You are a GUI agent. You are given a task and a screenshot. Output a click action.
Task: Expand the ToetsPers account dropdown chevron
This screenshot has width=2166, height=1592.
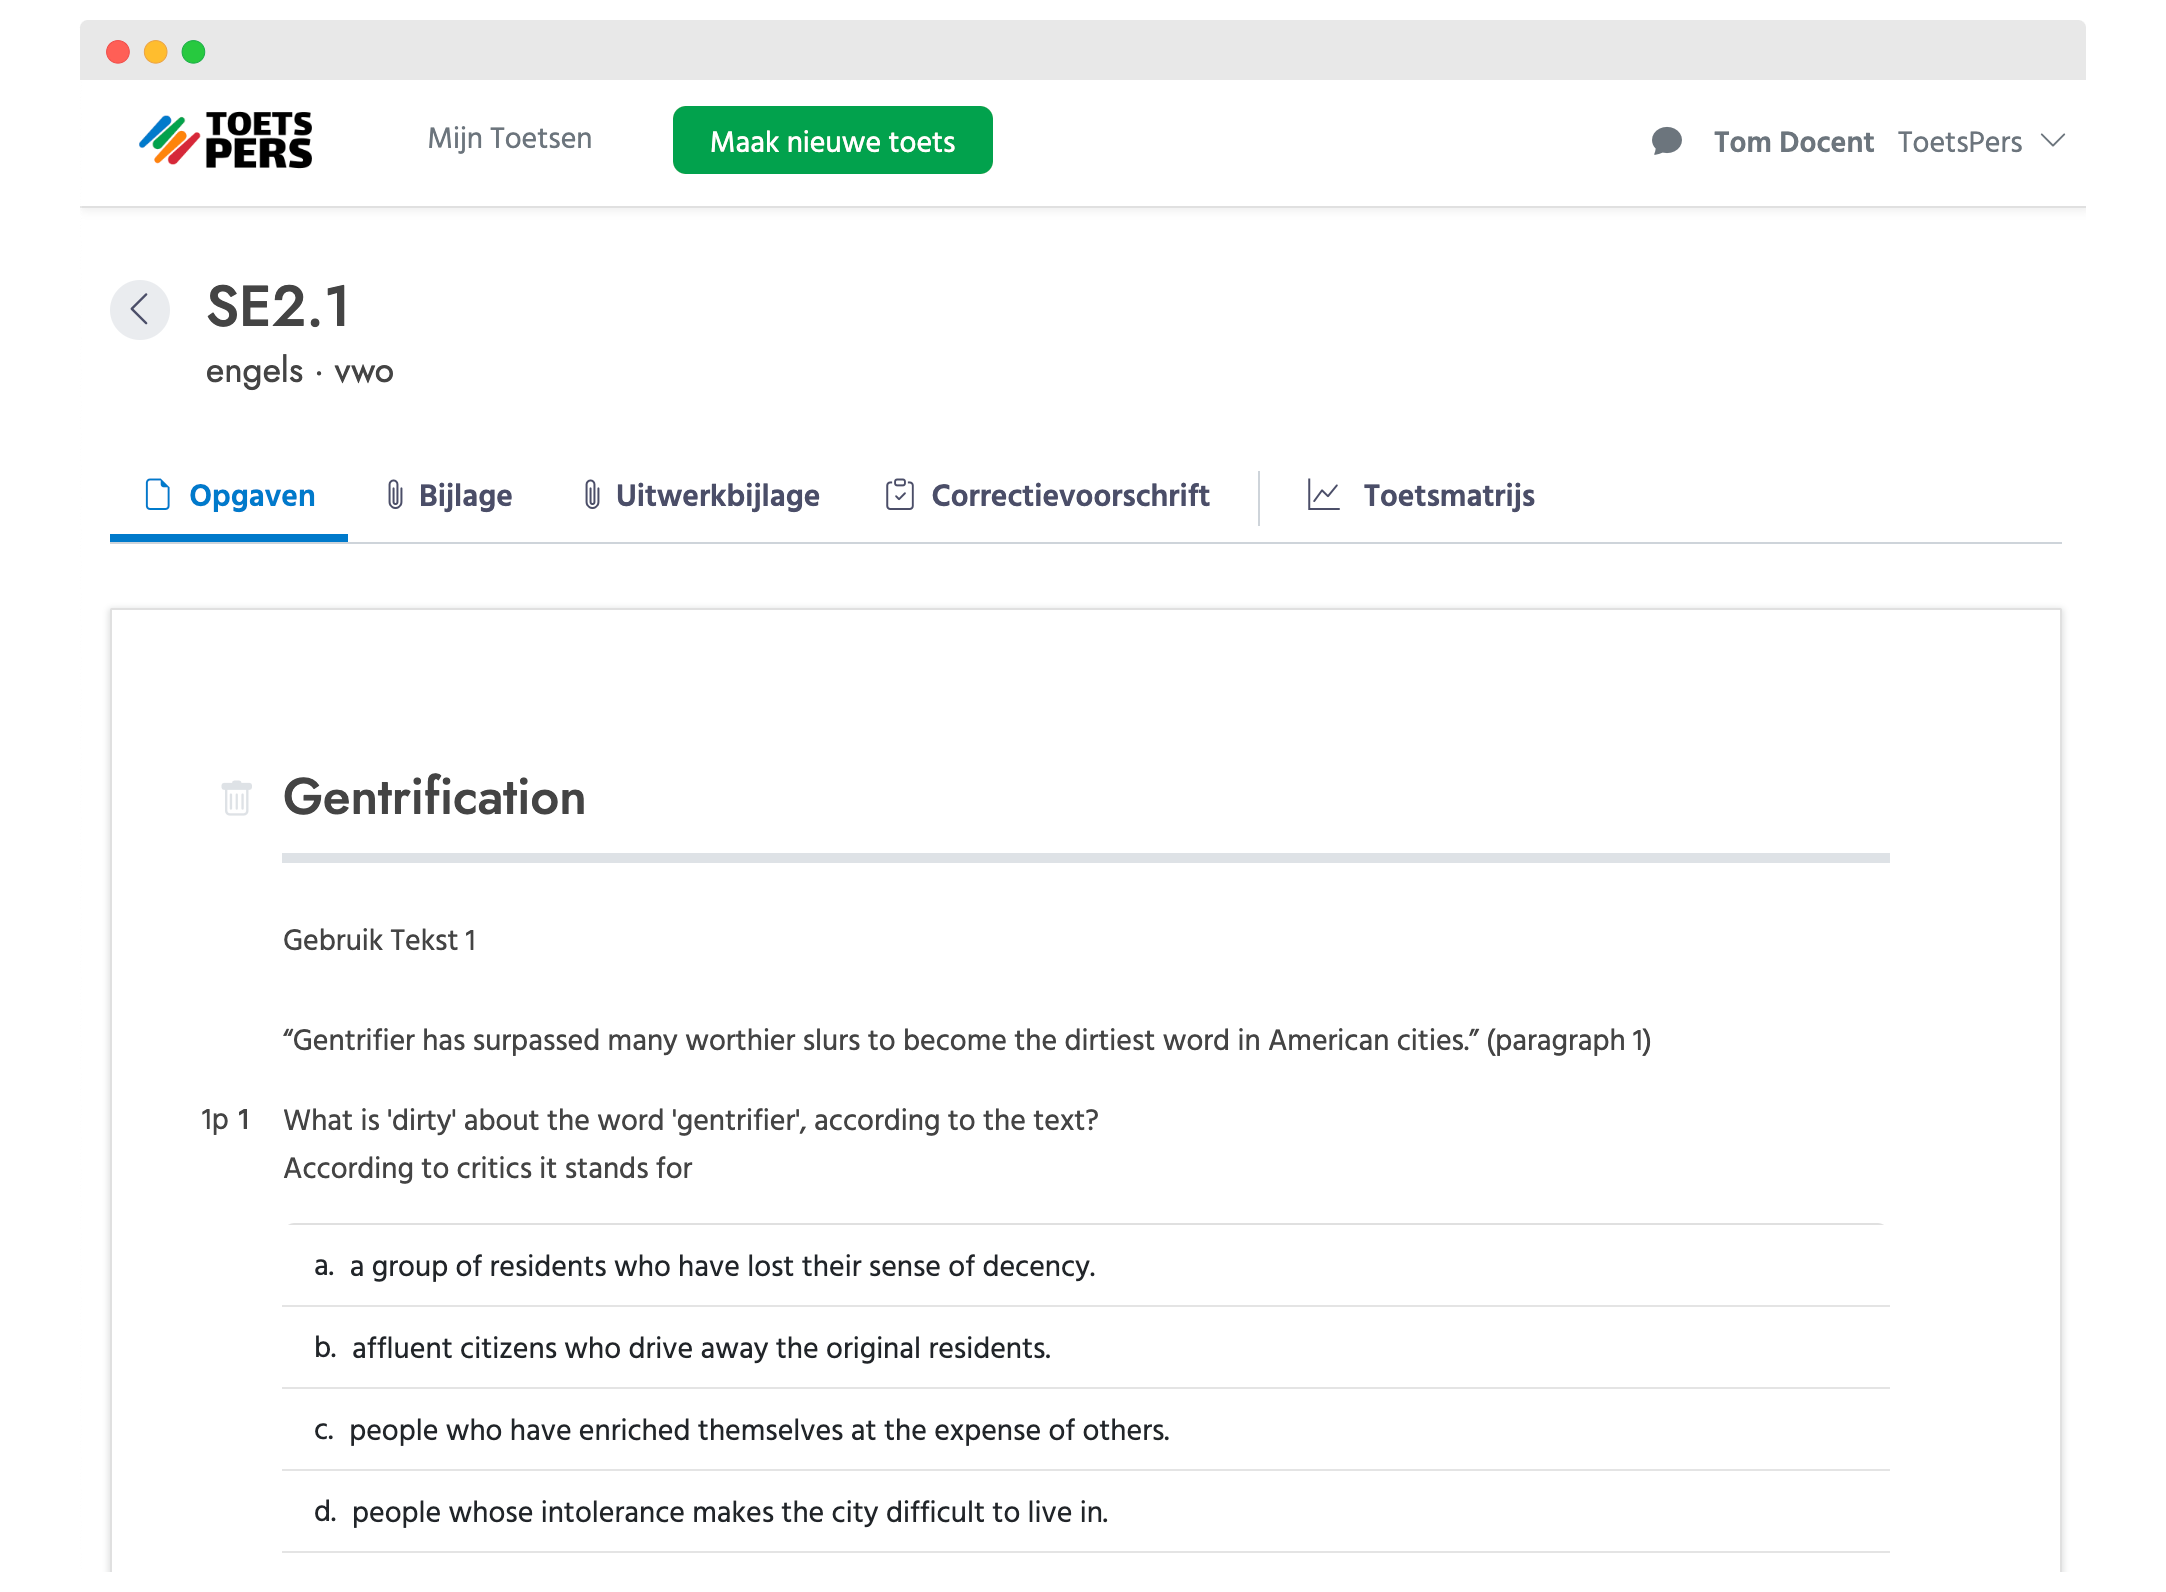pos(2053,141)
